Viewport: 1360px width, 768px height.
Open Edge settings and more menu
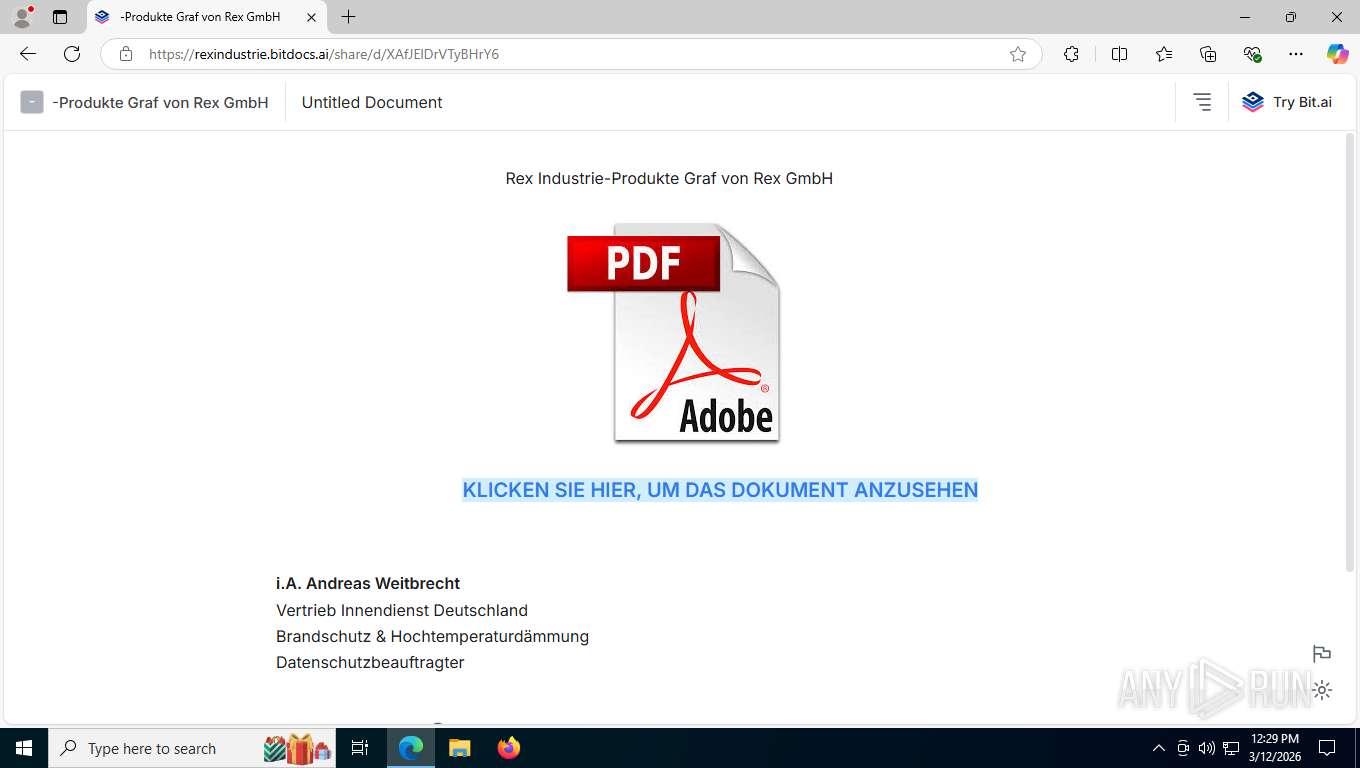[1296, 54]
